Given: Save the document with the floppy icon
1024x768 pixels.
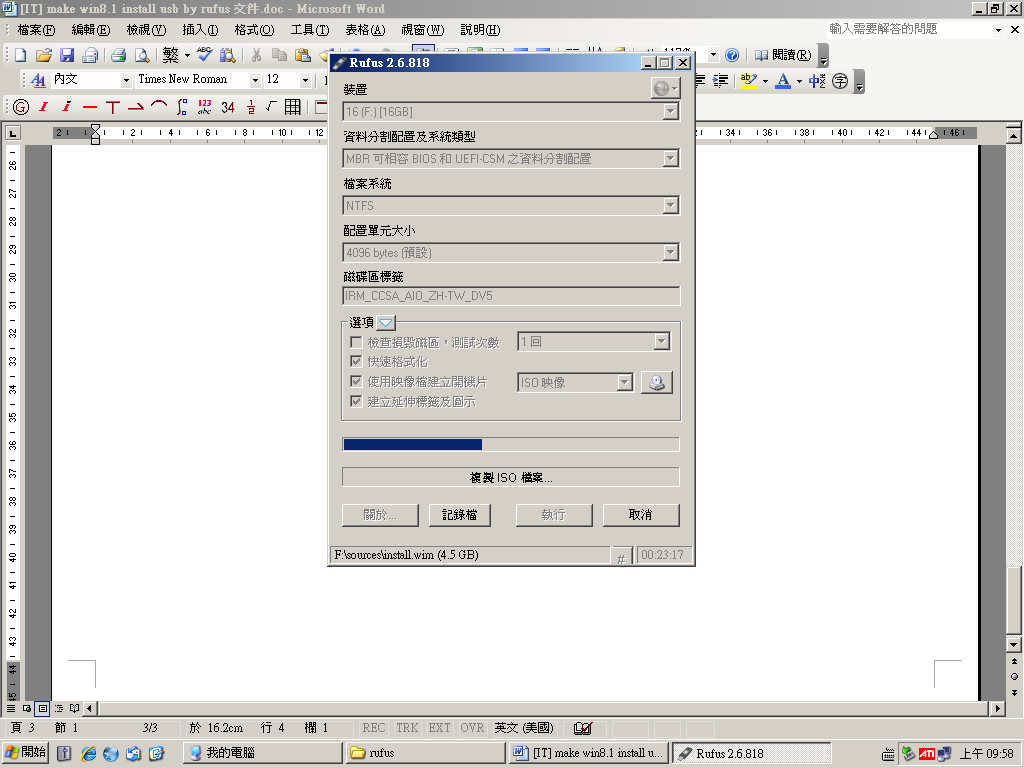Looking at the screenshot, I should coord(67,56).
